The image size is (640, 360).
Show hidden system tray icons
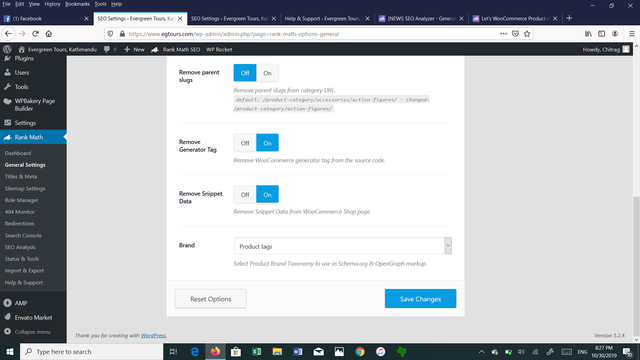click(482, 351)
